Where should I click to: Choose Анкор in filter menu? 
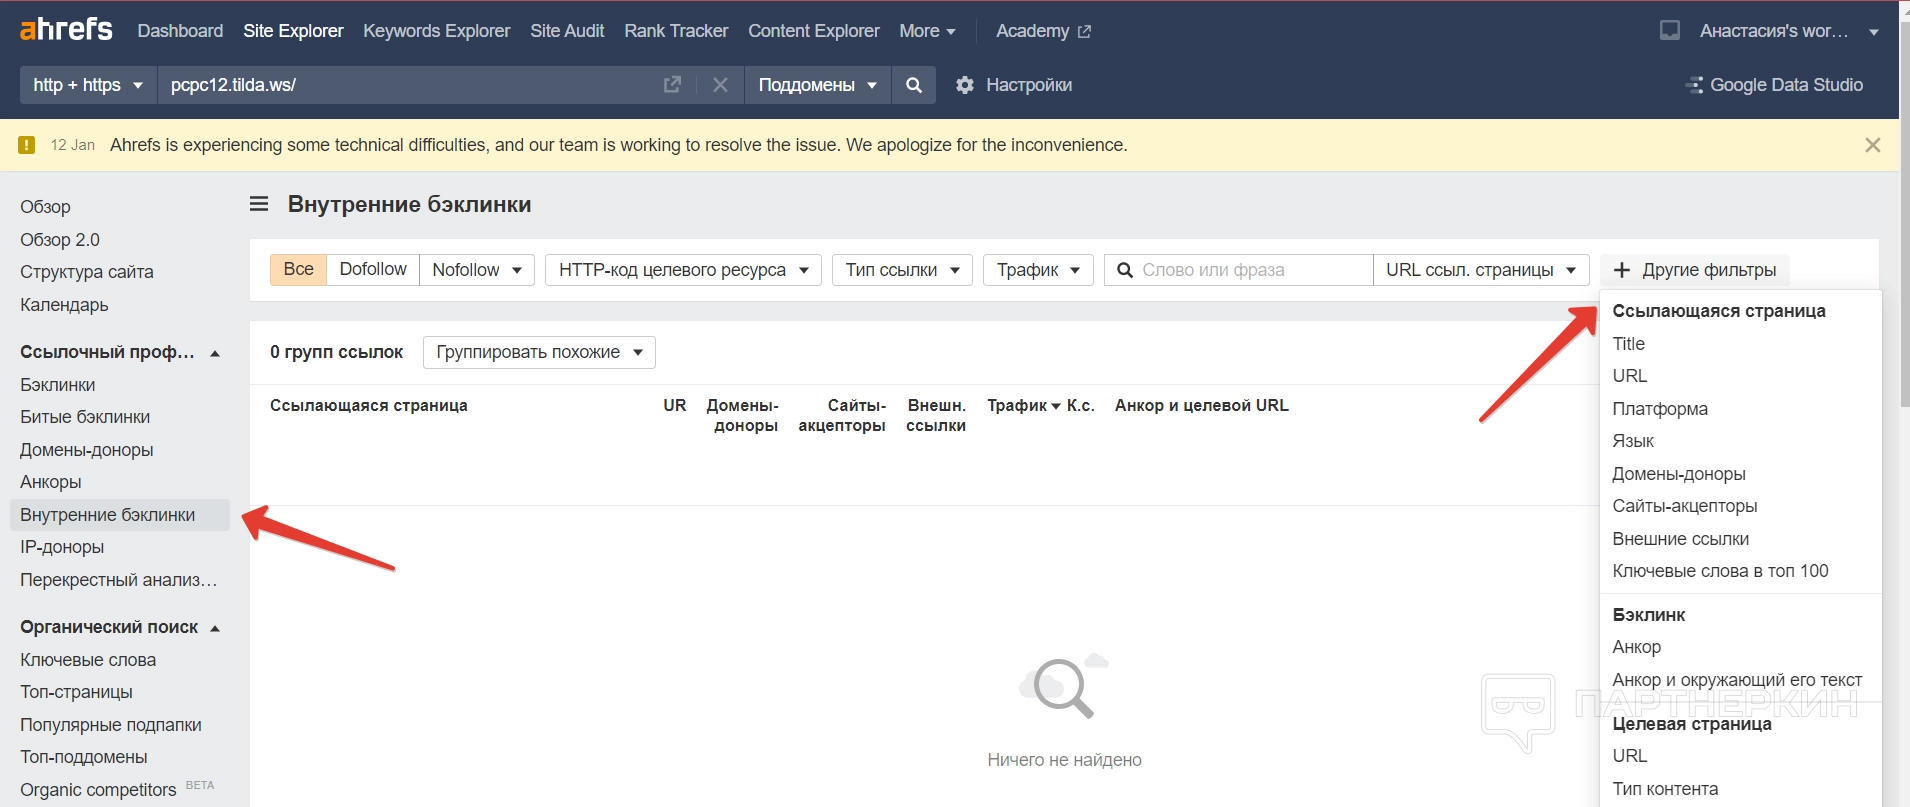(x=1636, y=647)
